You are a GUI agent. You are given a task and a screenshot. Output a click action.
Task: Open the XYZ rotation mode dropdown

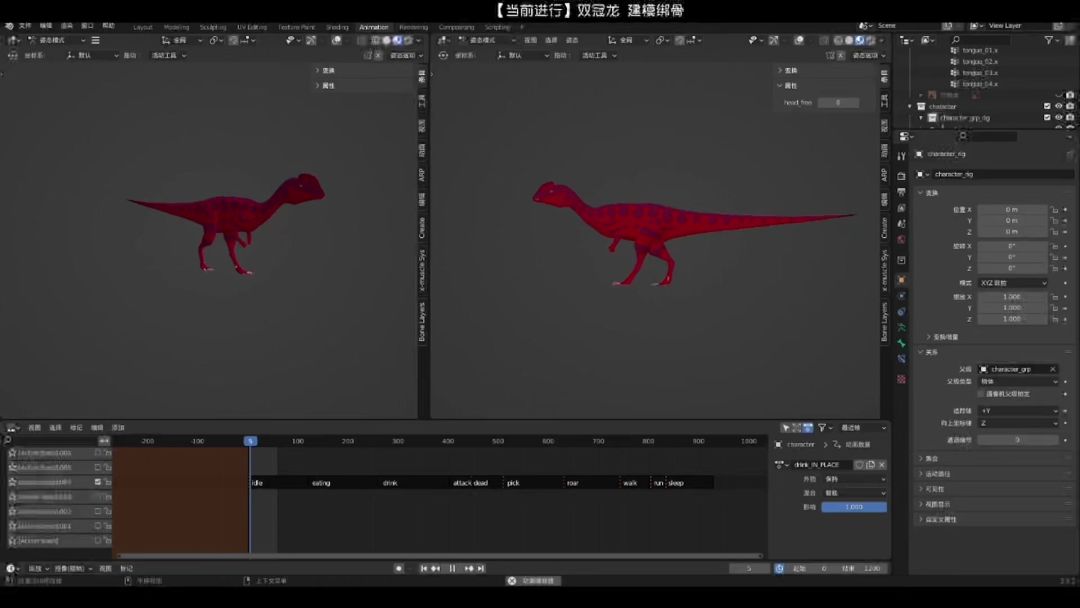[1013, 283]
